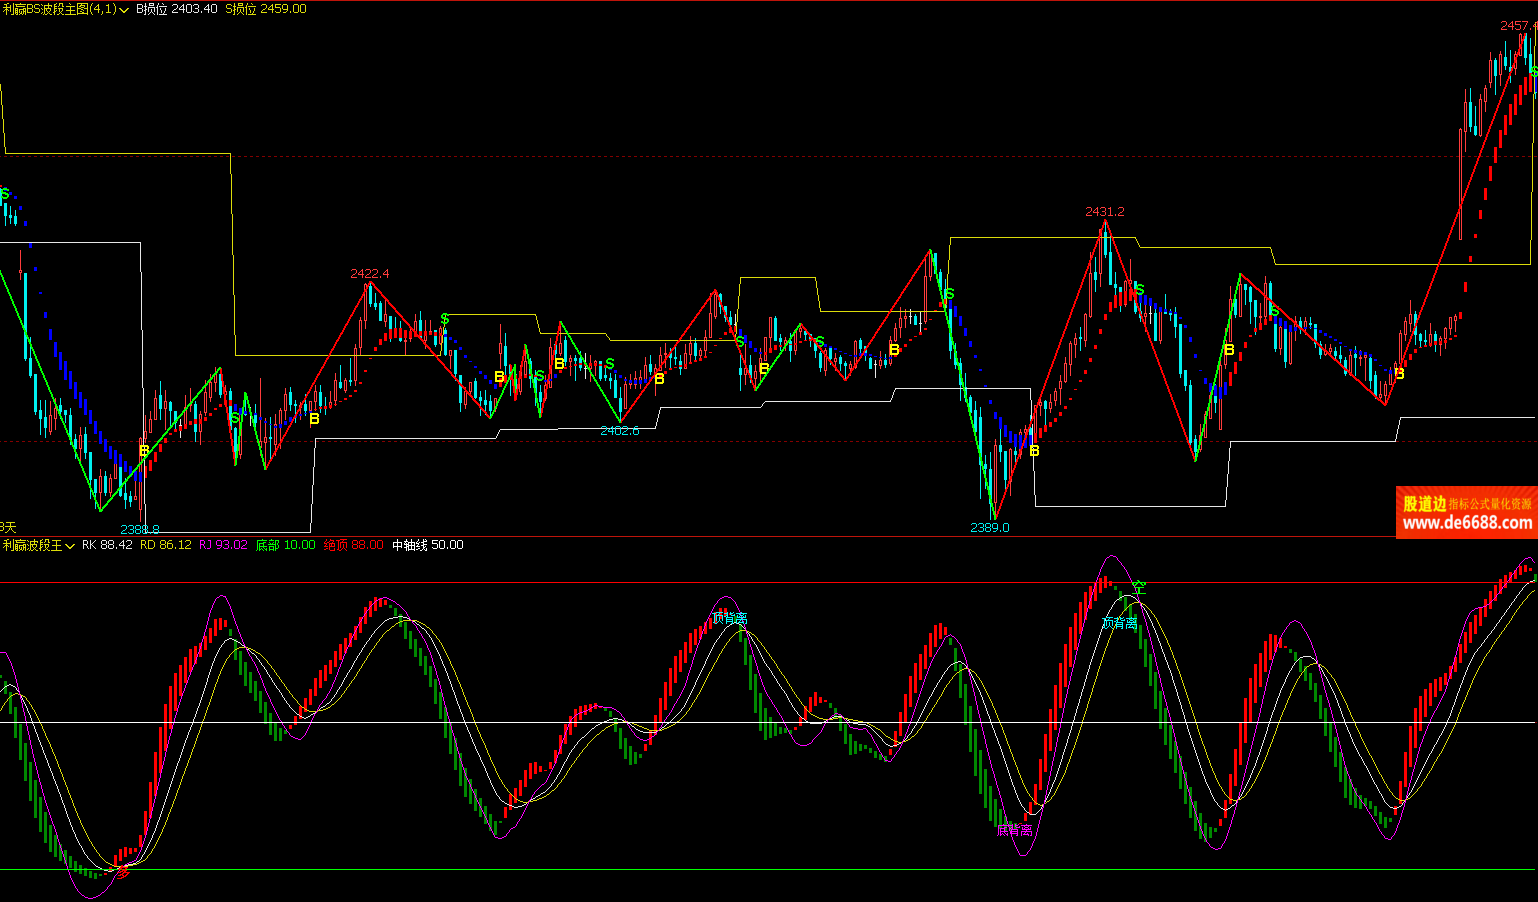This screenshot has width=1538, height=902.
Task: Click the S marker at the chart's far left
Action: [5, 193]
